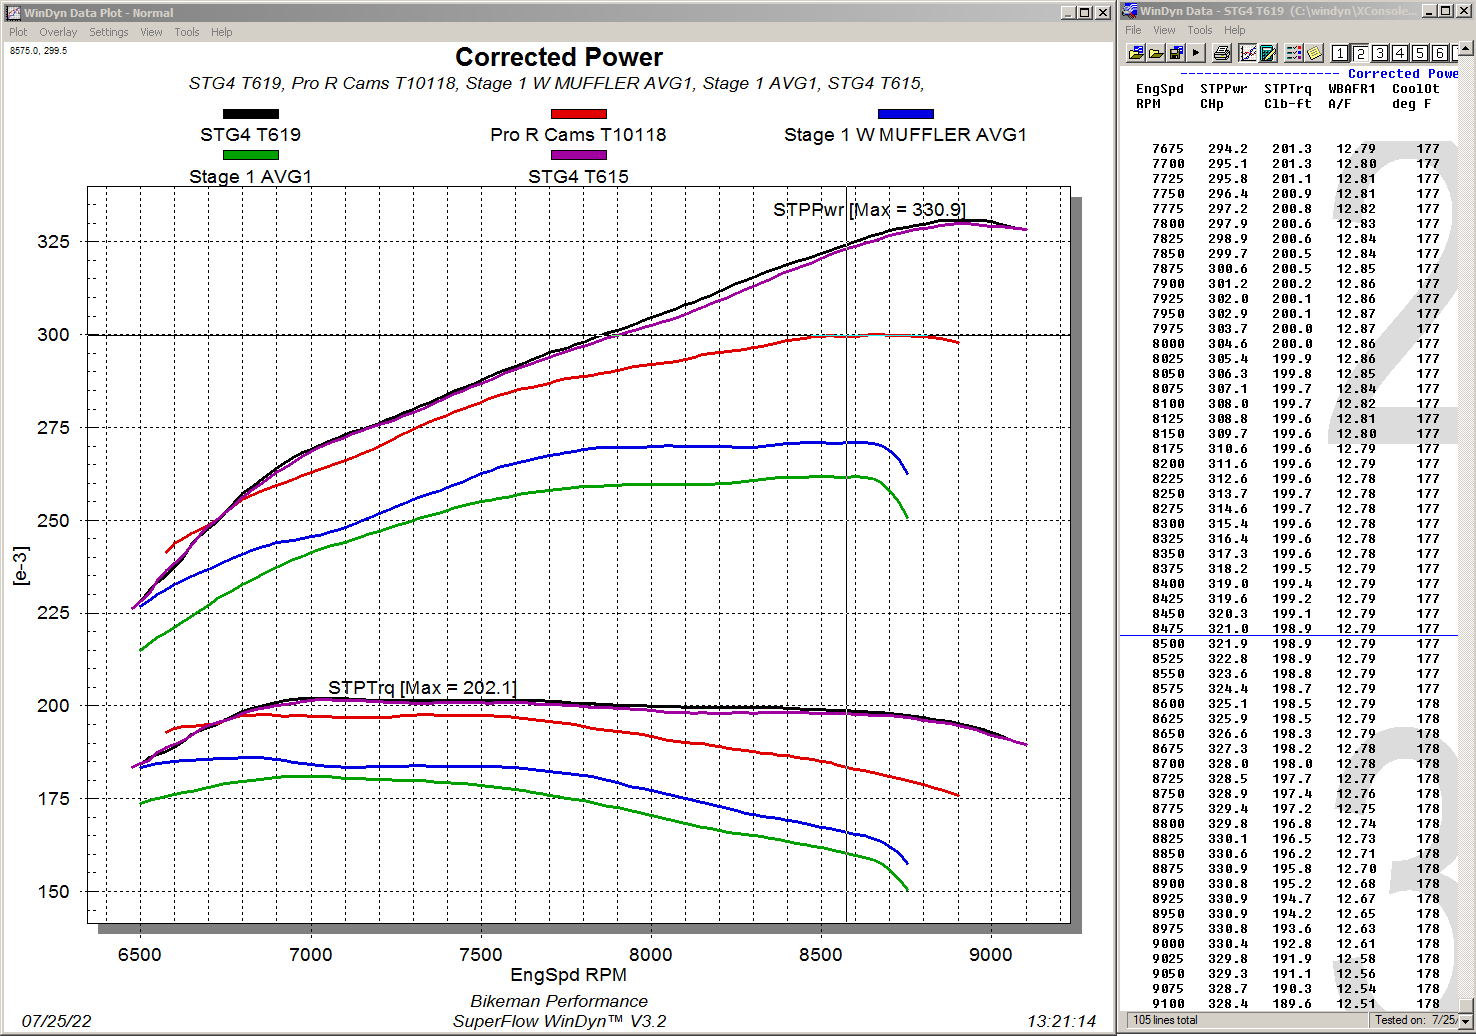Viewport: 1476px width, 1036px height.
Task: Open the Overlay menu in plot window
Action: click(58, 32)
